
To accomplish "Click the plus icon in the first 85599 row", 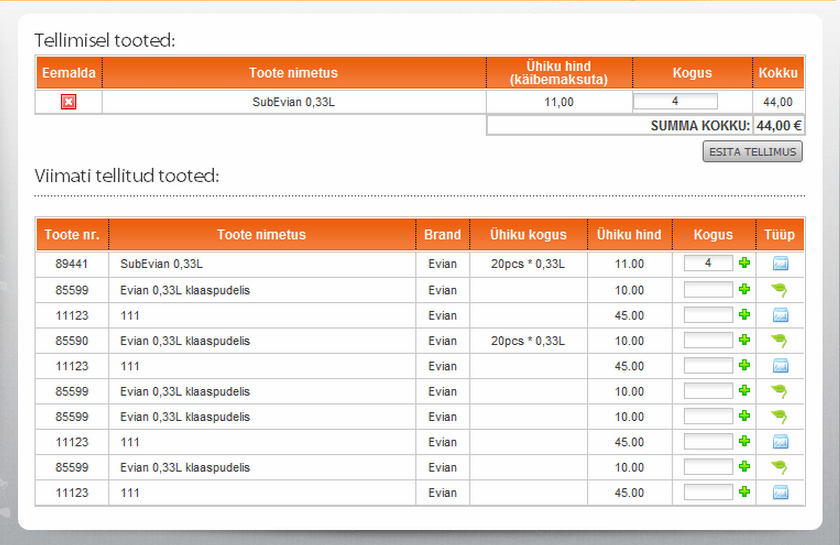I will coord(744,289).
